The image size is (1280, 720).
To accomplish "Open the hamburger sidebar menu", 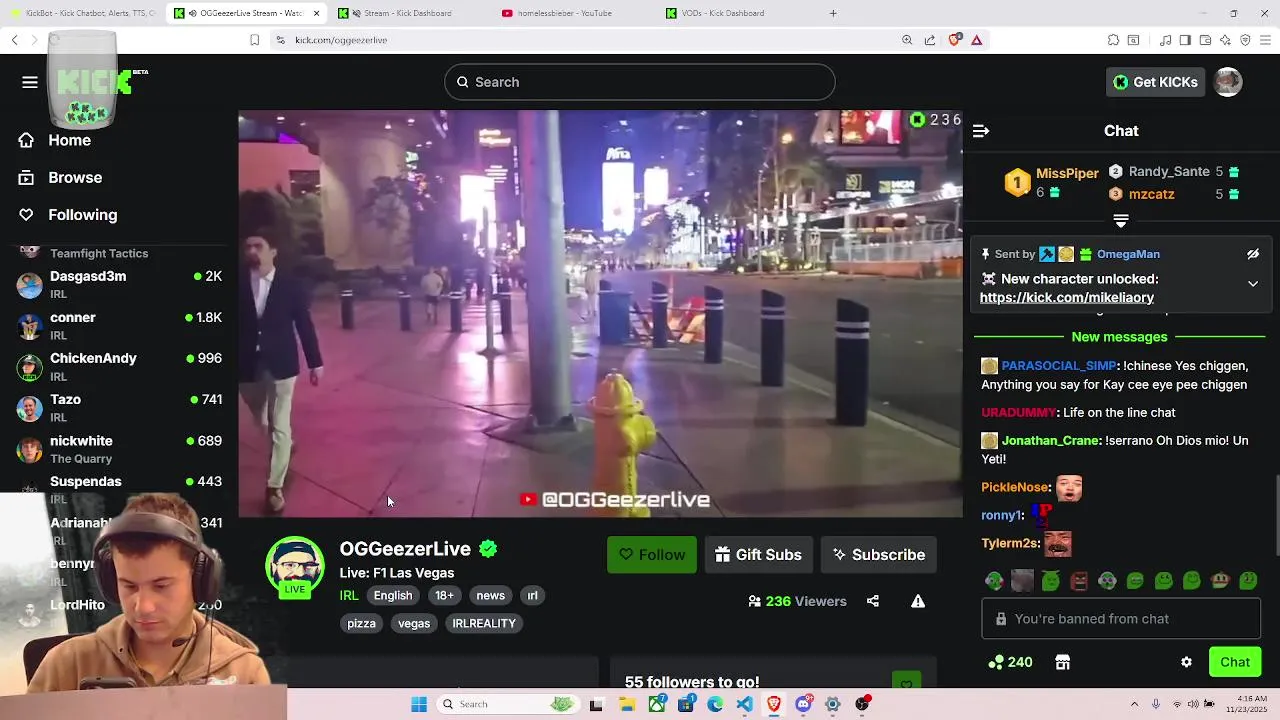I will pyautogui.click(x=30, y=82).
